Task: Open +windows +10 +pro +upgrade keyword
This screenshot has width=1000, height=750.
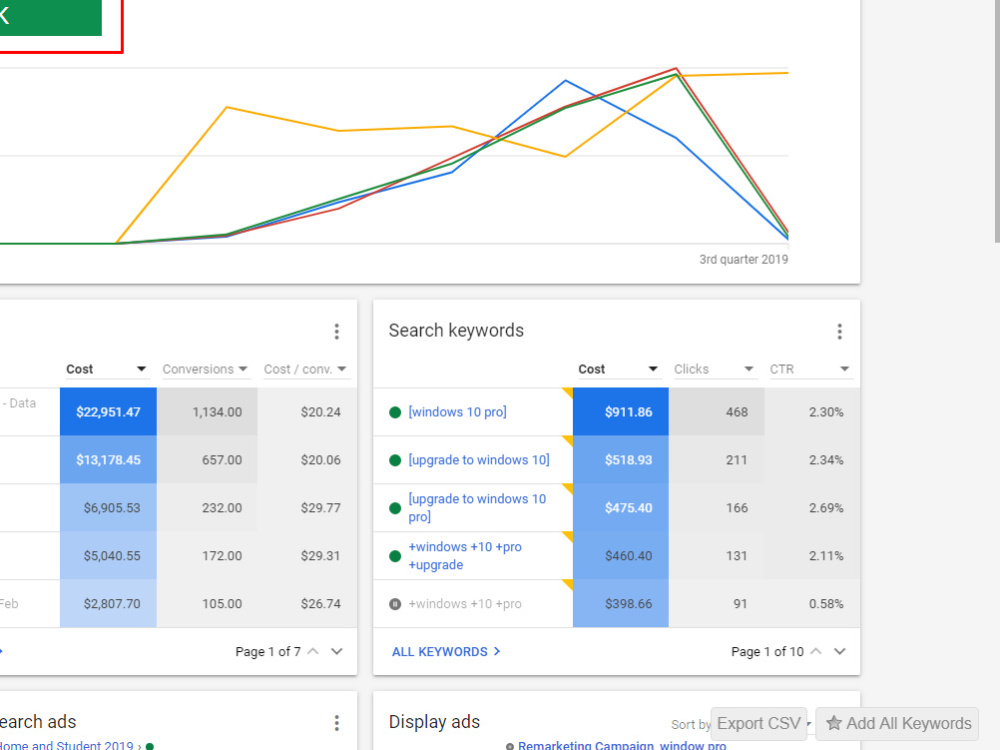Action: (x=465, y=555)
